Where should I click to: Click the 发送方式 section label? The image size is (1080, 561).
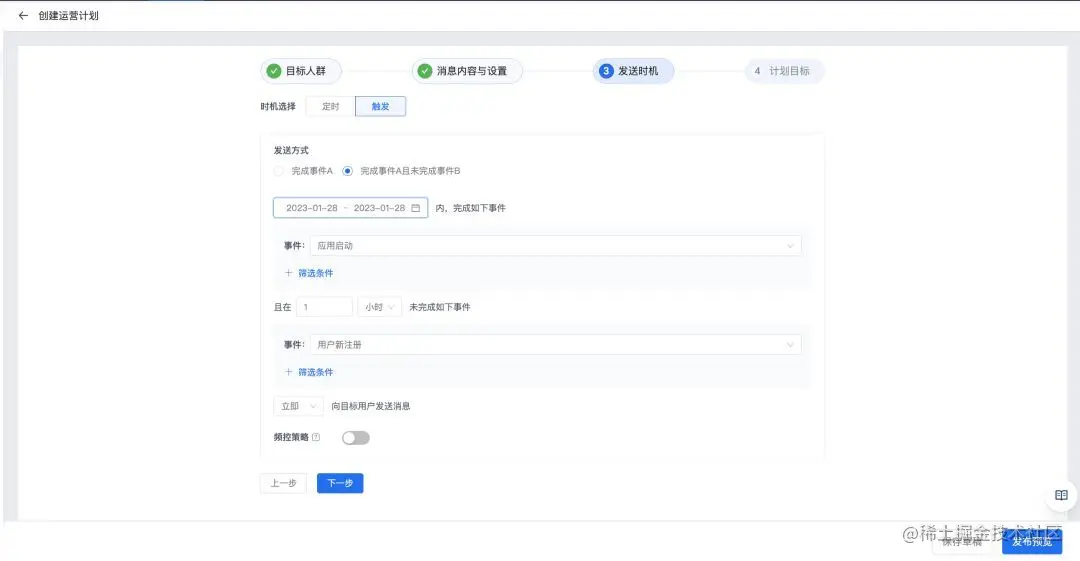[291, 150]
